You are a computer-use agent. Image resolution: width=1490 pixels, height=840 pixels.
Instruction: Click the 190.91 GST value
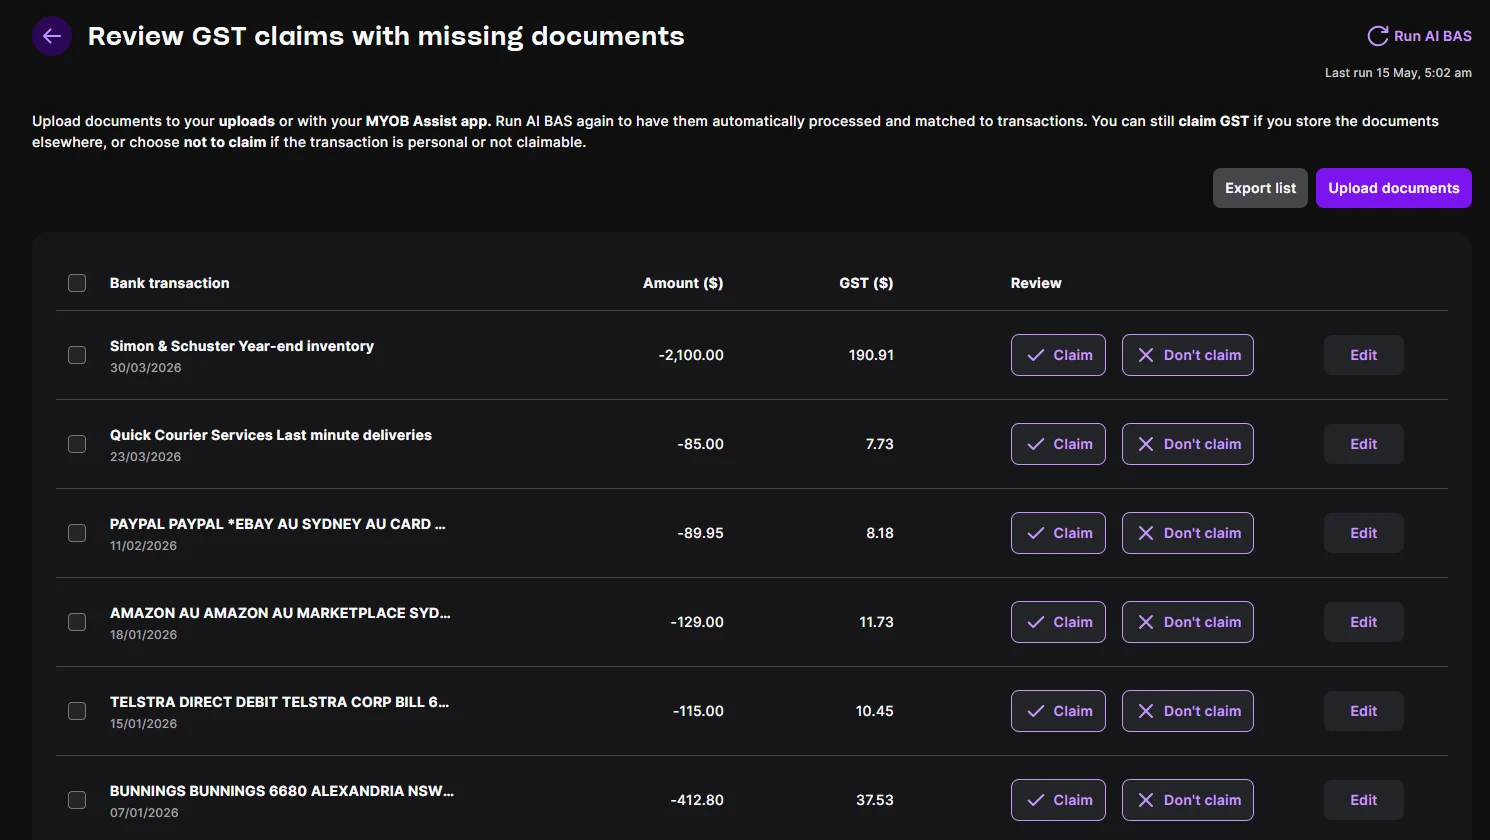(871, 355)
